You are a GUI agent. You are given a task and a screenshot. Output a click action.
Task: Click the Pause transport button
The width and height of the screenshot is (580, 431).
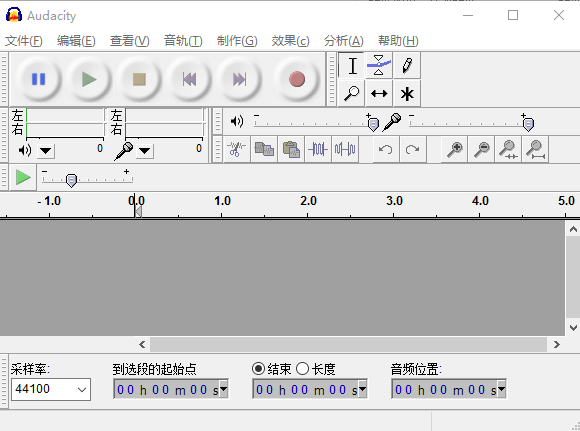click(x=38, y=79)
